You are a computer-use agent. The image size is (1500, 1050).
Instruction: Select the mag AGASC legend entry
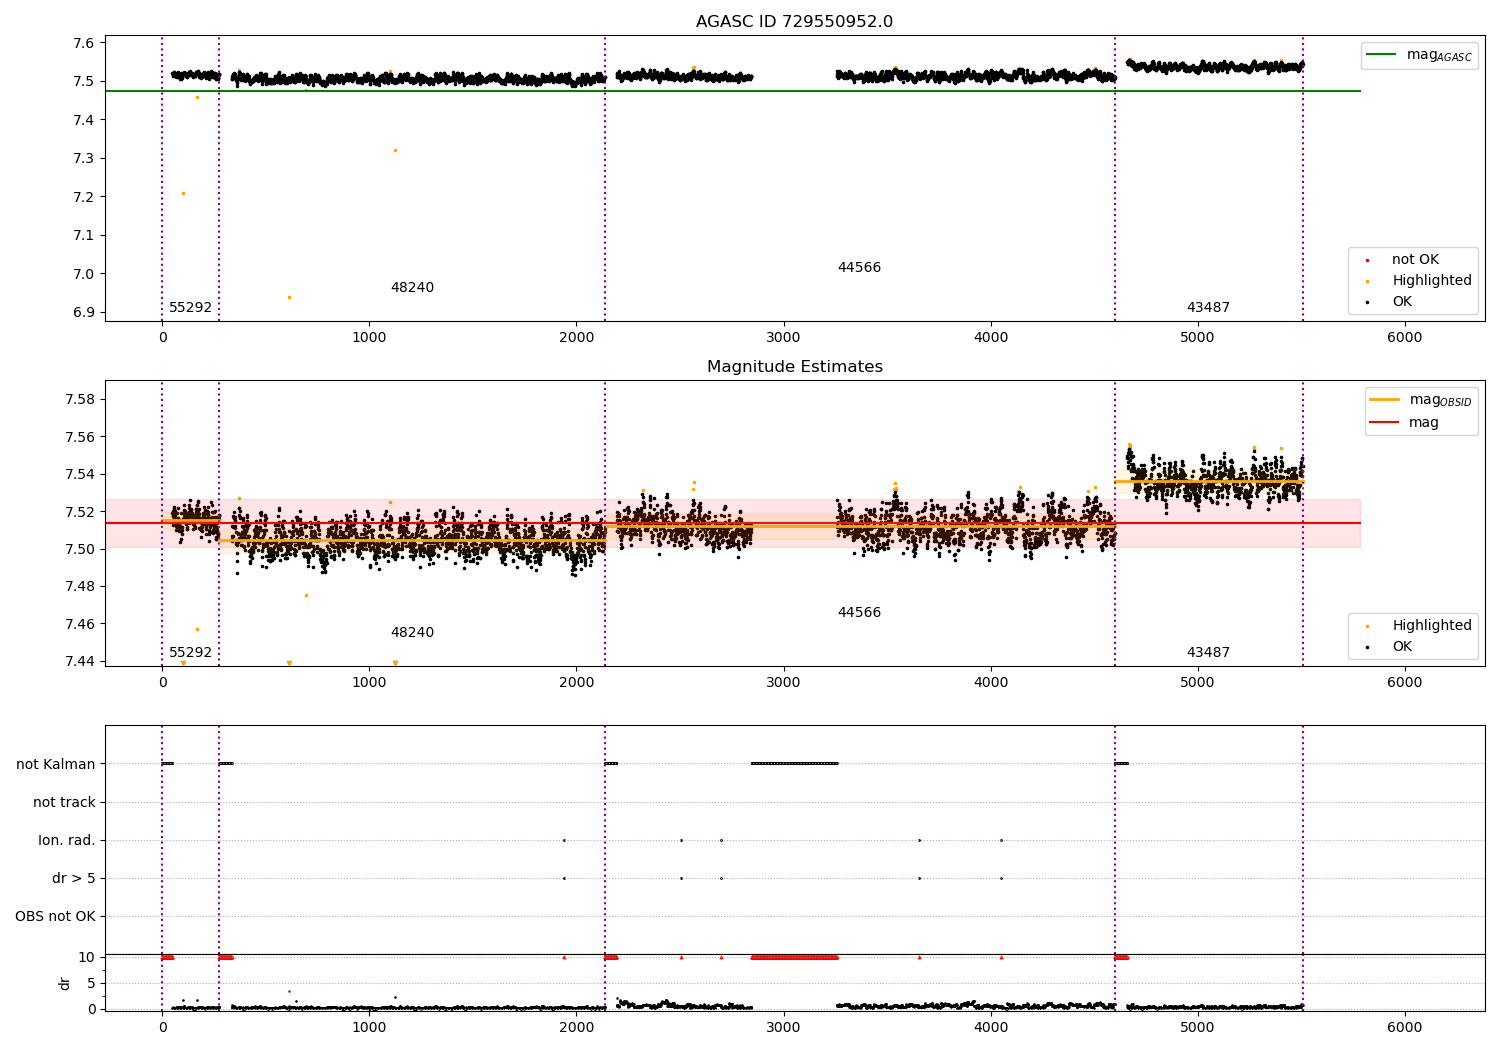[x=1419, y=55]
